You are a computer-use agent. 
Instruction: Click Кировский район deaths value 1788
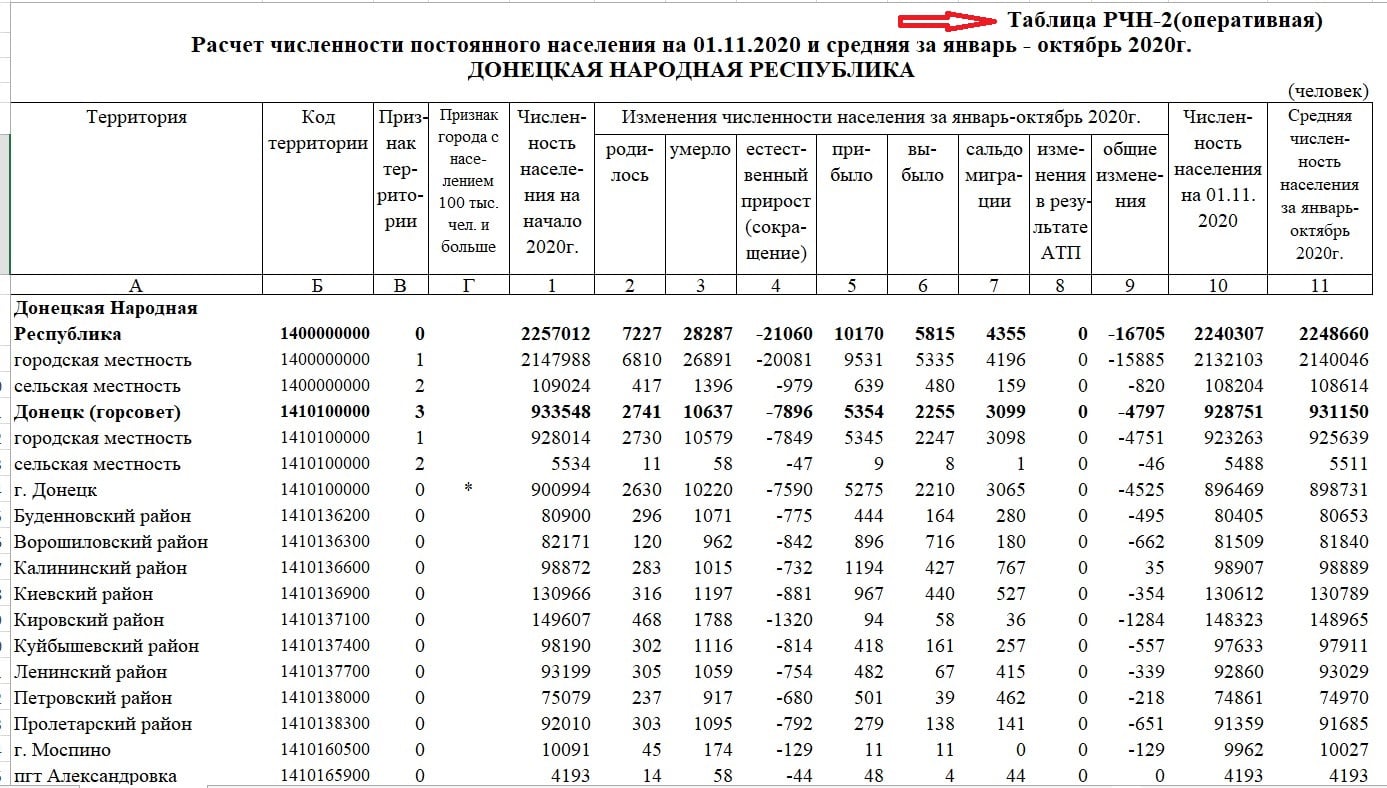click(713, 620)
